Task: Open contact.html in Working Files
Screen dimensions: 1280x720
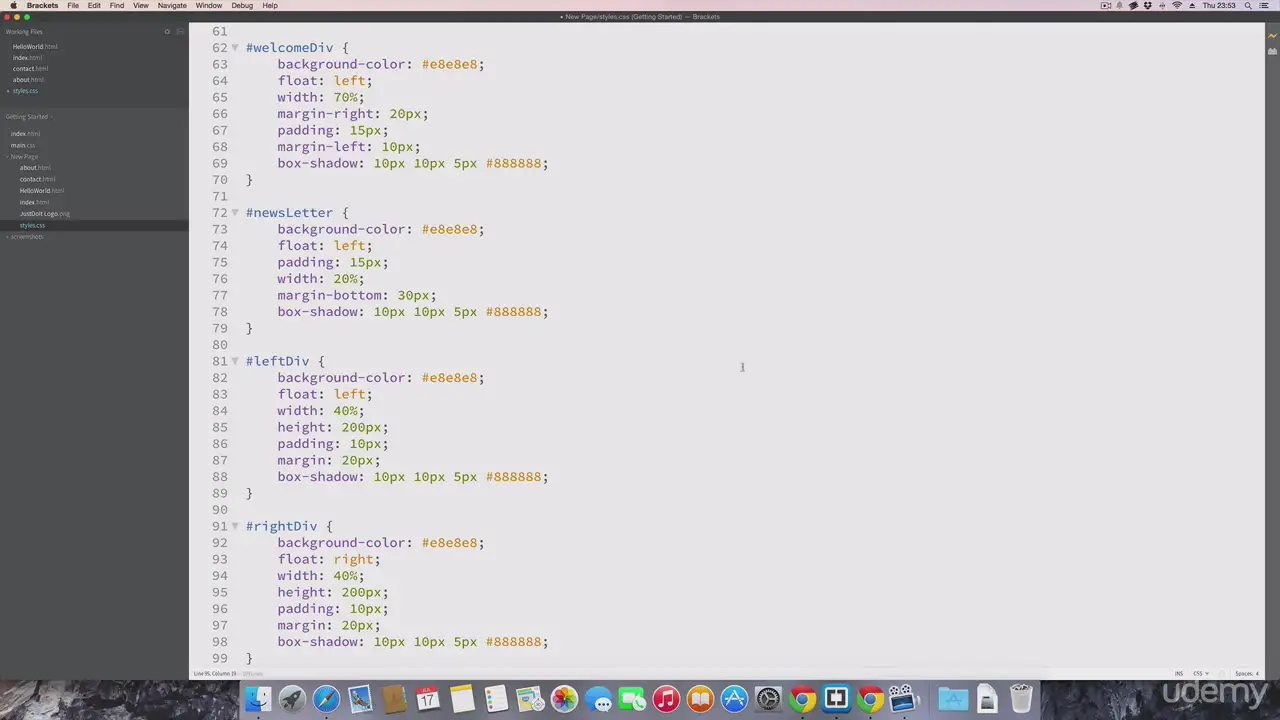Action: click(30, 69)
